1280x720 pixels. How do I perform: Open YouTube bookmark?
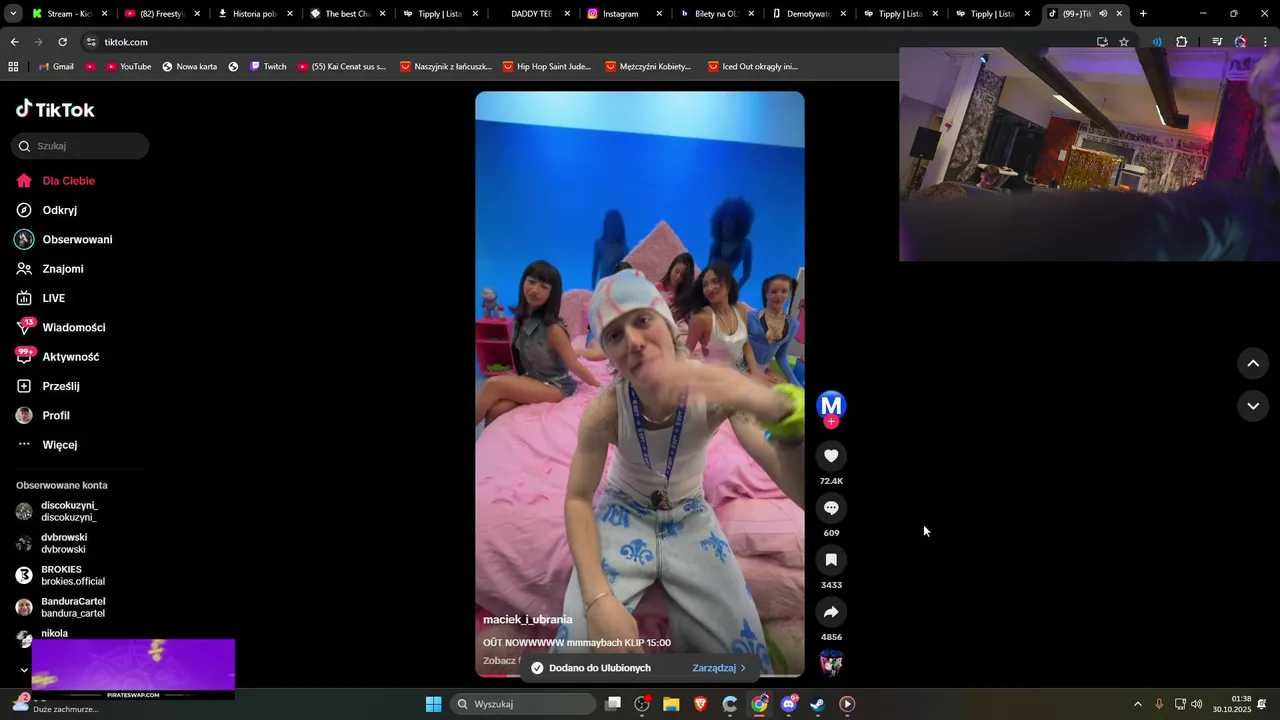128,66
